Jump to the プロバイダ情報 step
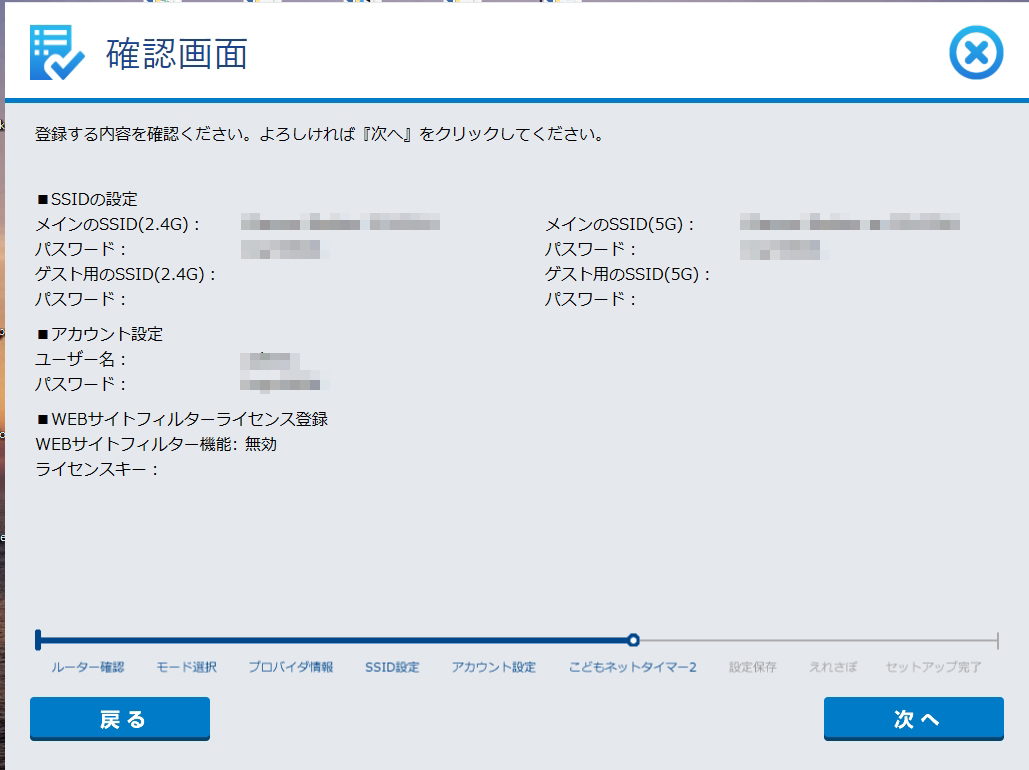Image resolution: width=1029 pixels, height=770 pixels. (x=290, y=667)
